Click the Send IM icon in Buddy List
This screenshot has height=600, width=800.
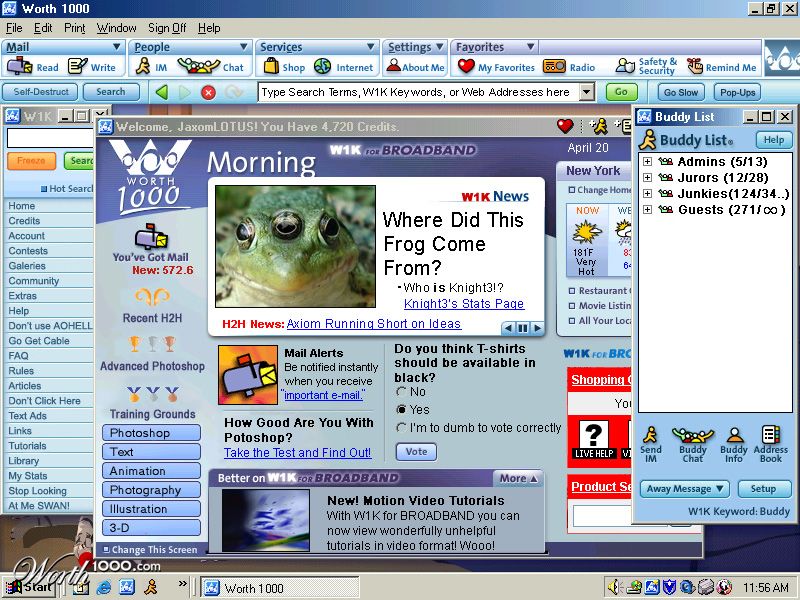click(651, 444)
